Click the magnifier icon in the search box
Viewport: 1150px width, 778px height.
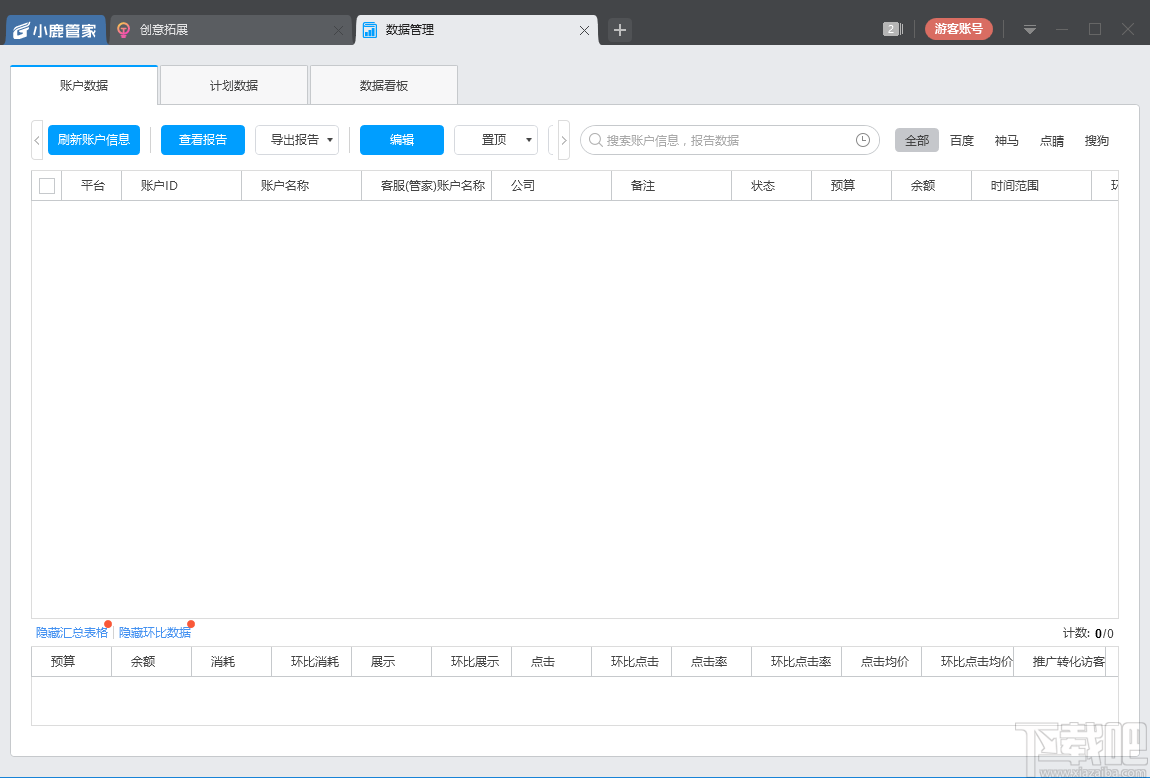[597, 140]
